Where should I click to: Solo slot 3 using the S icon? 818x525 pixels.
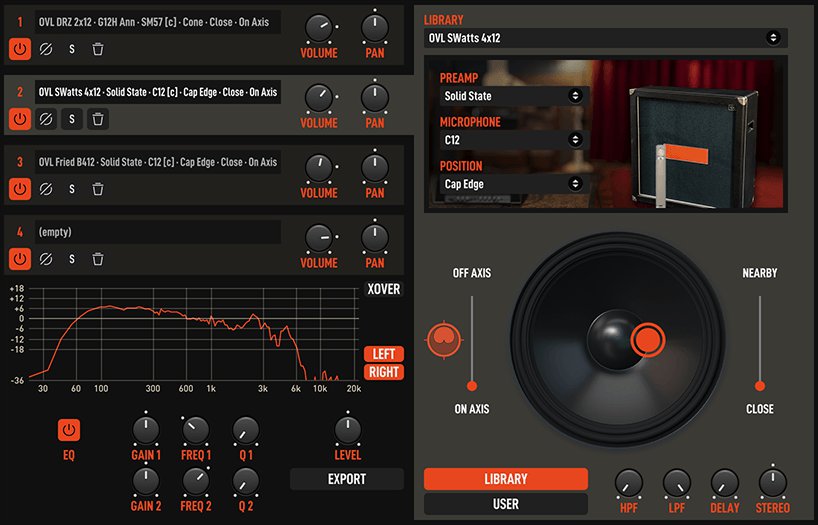click(x=71, y=189)
